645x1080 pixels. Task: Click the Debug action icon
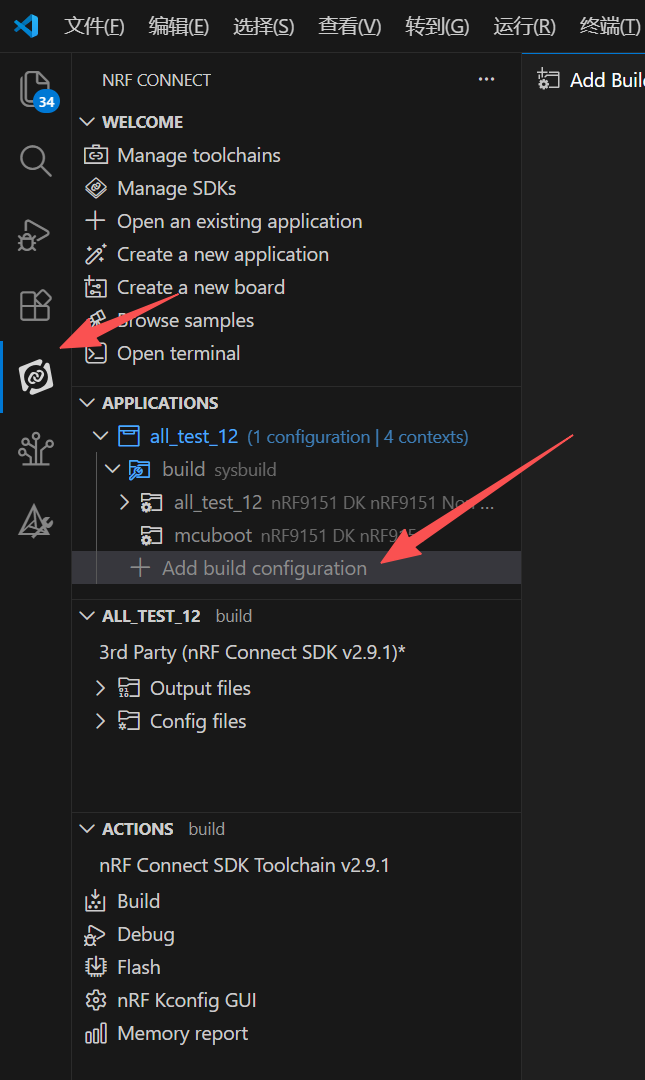click(94, 935)
